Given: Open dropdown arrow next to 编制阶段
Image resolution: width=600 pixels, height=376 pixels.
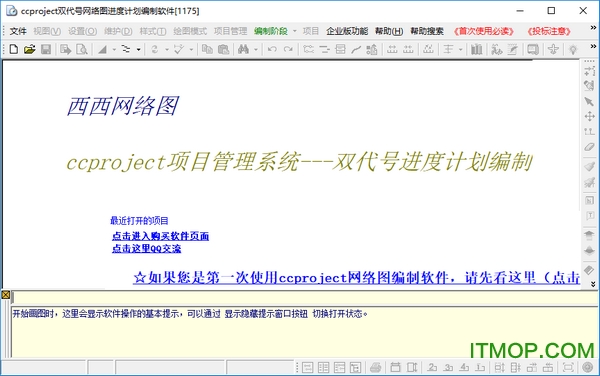Looking at the screenshot, I should pos(295,31).
